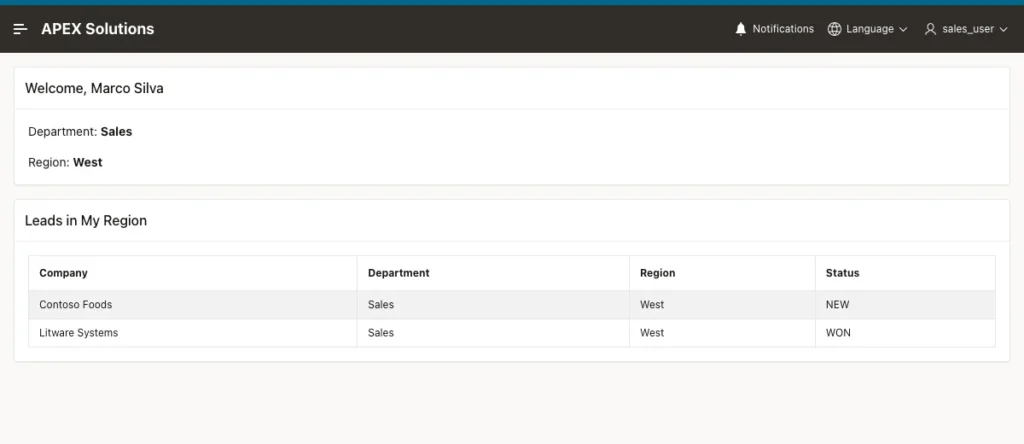
Task: Open the Language menu label
Action: point(870,29)
